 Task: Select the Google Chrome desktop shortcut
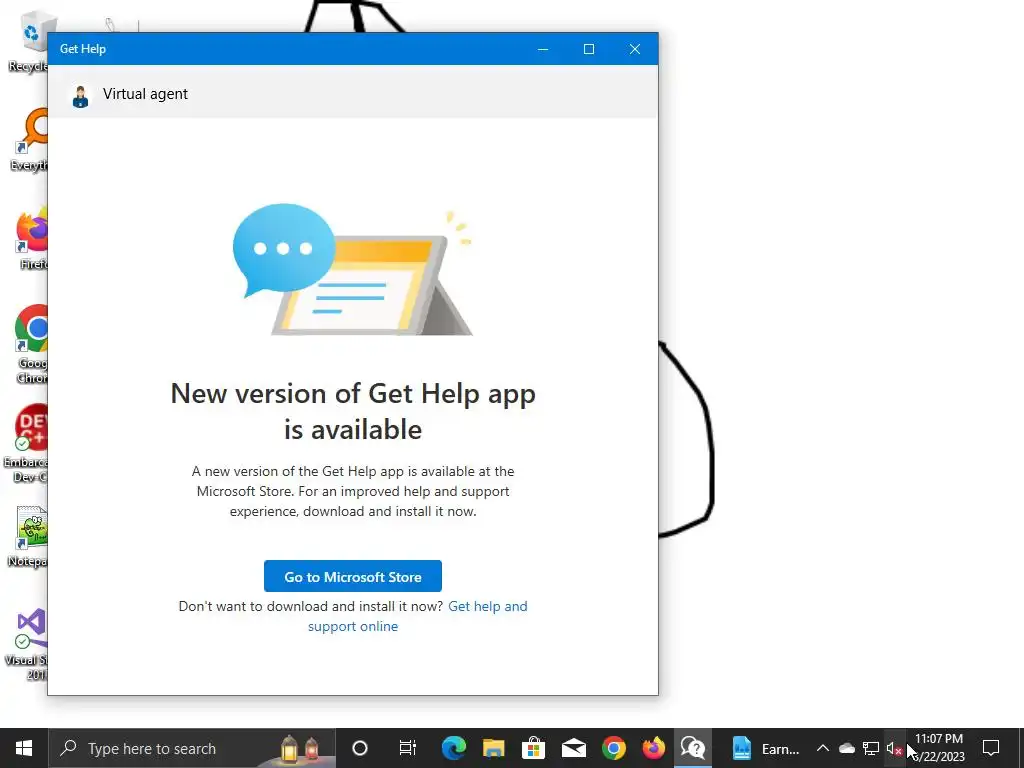(x=31, y=344)
